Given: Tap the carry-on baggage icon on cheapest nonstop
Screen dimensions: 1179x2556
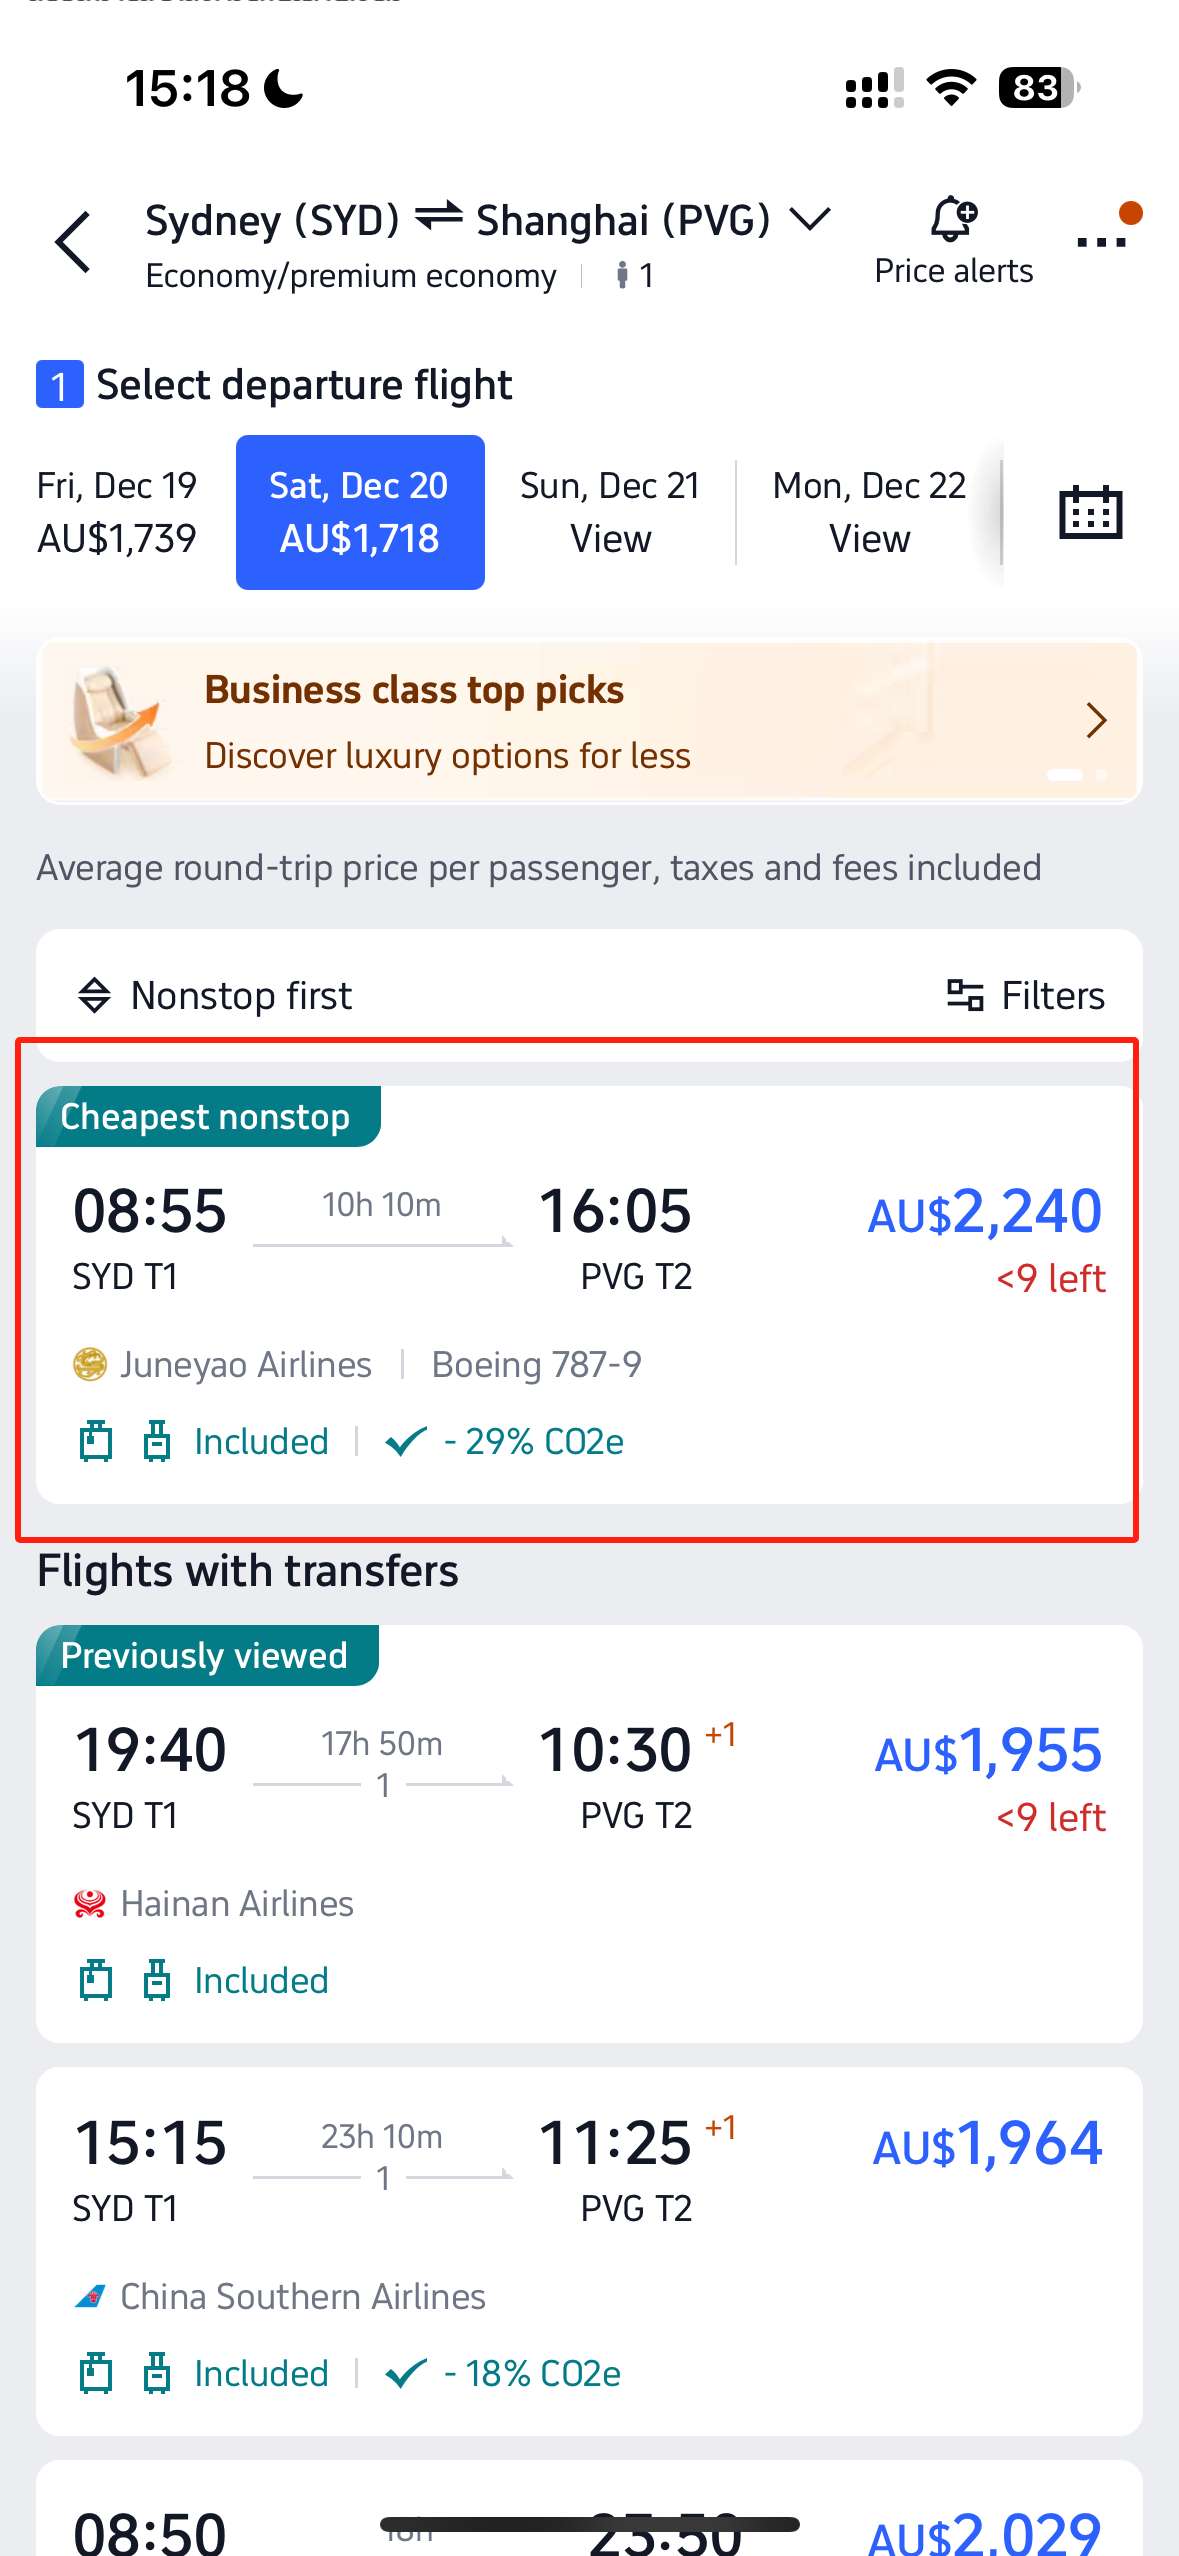Looking at the screenshot, I should click(95, 1441).
